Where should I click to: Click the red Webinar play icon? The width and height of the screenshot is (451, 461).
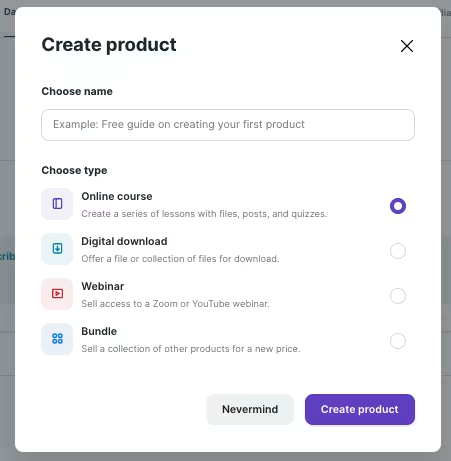(x=57, y=294)
